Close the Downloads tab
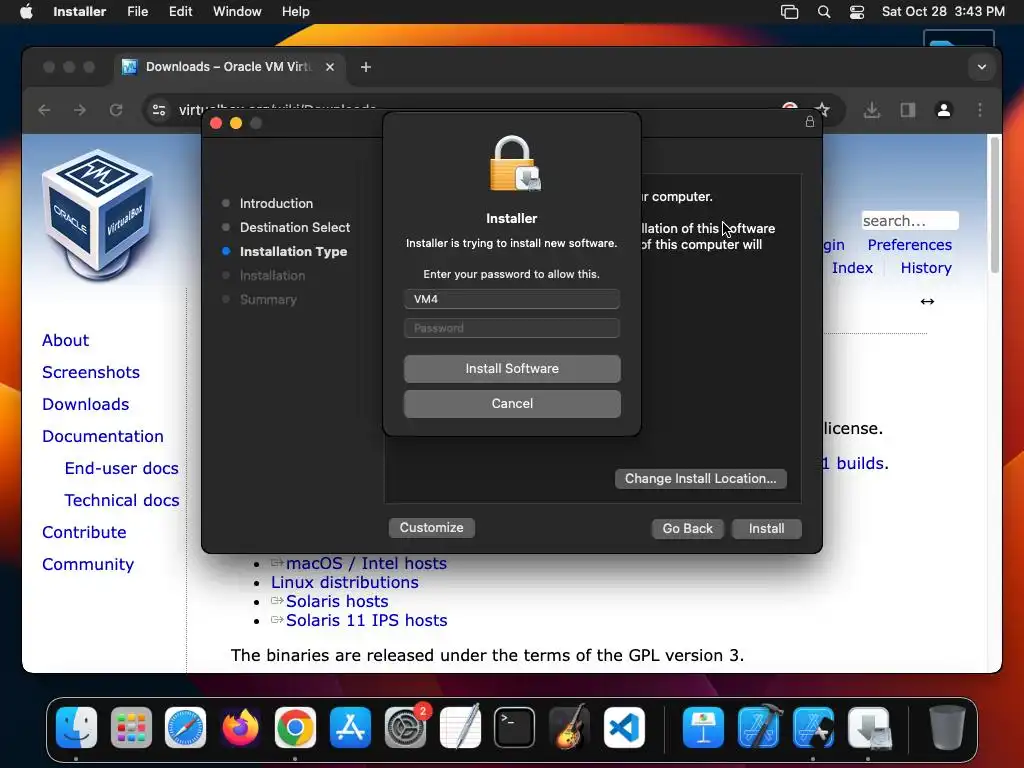 [x=330, y=67]
